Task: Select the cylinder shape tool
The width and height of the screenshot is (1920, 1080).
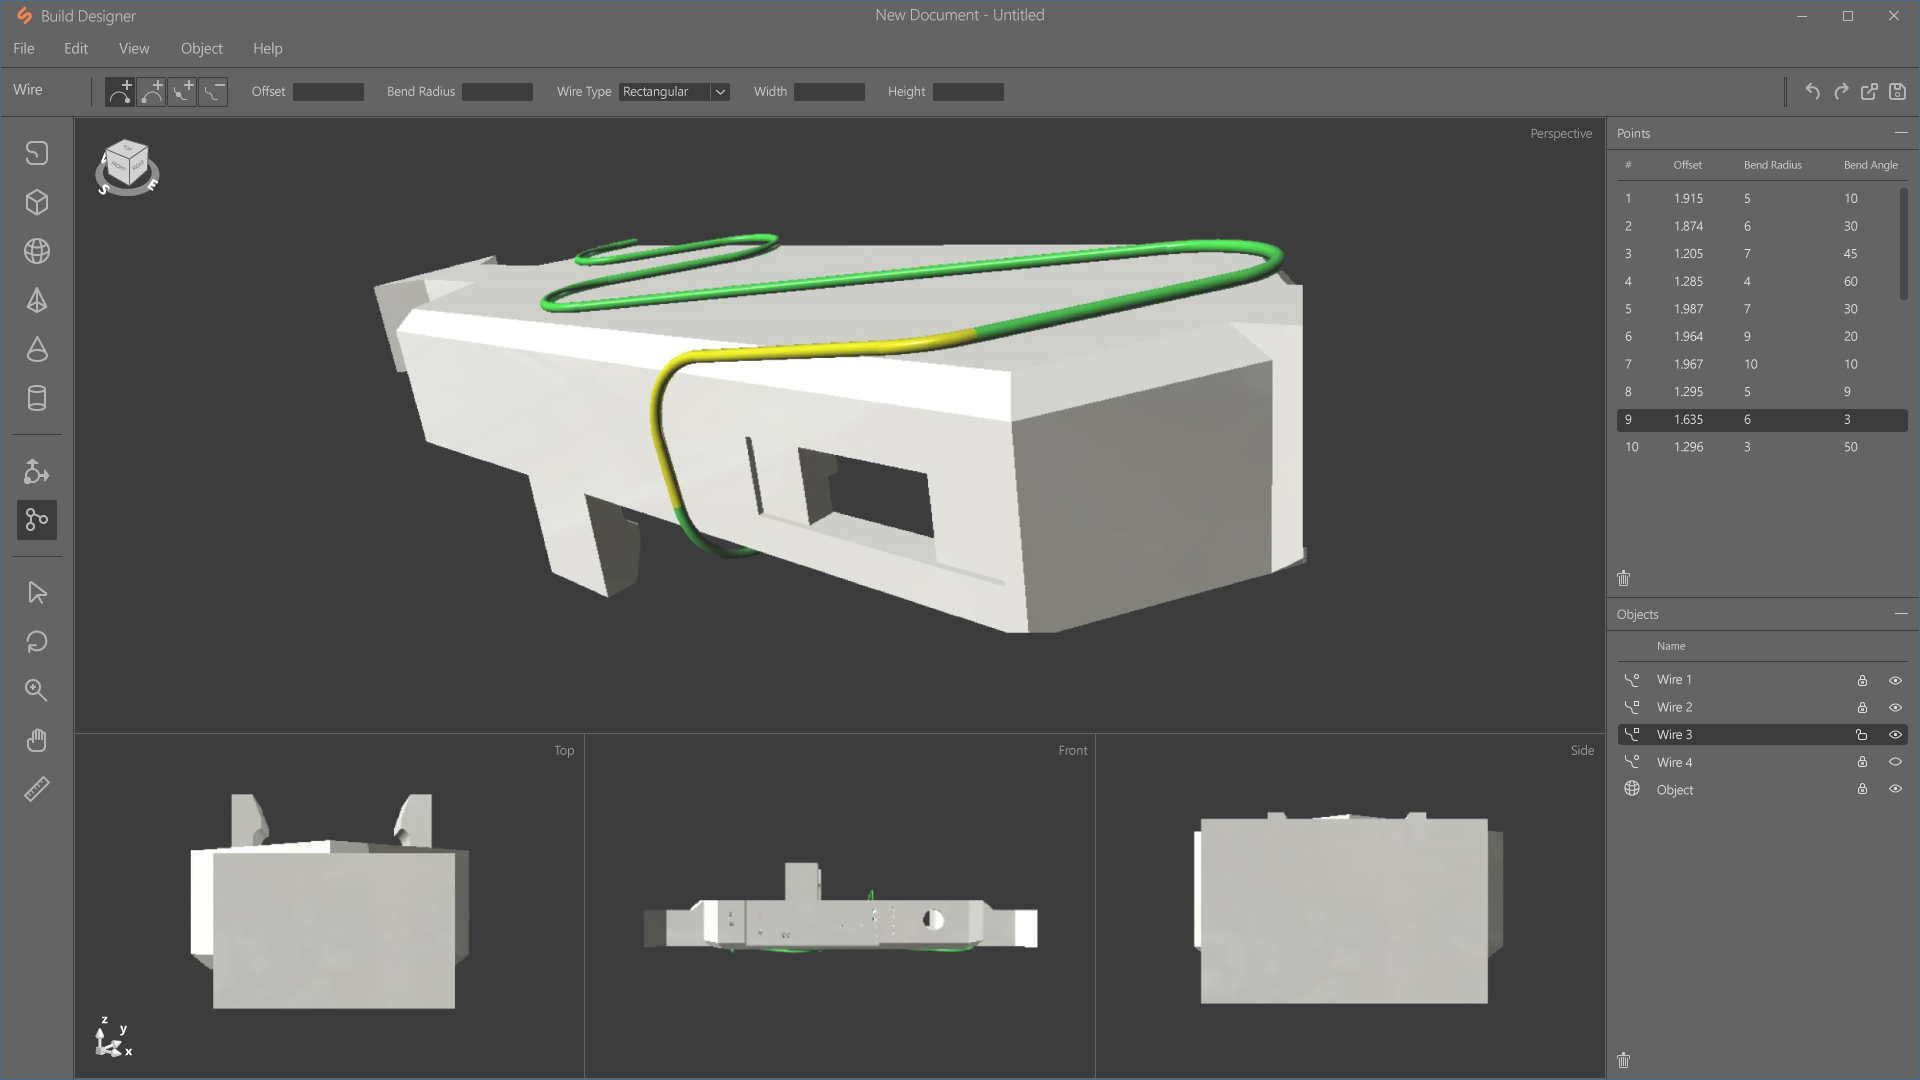Action: 37,398
